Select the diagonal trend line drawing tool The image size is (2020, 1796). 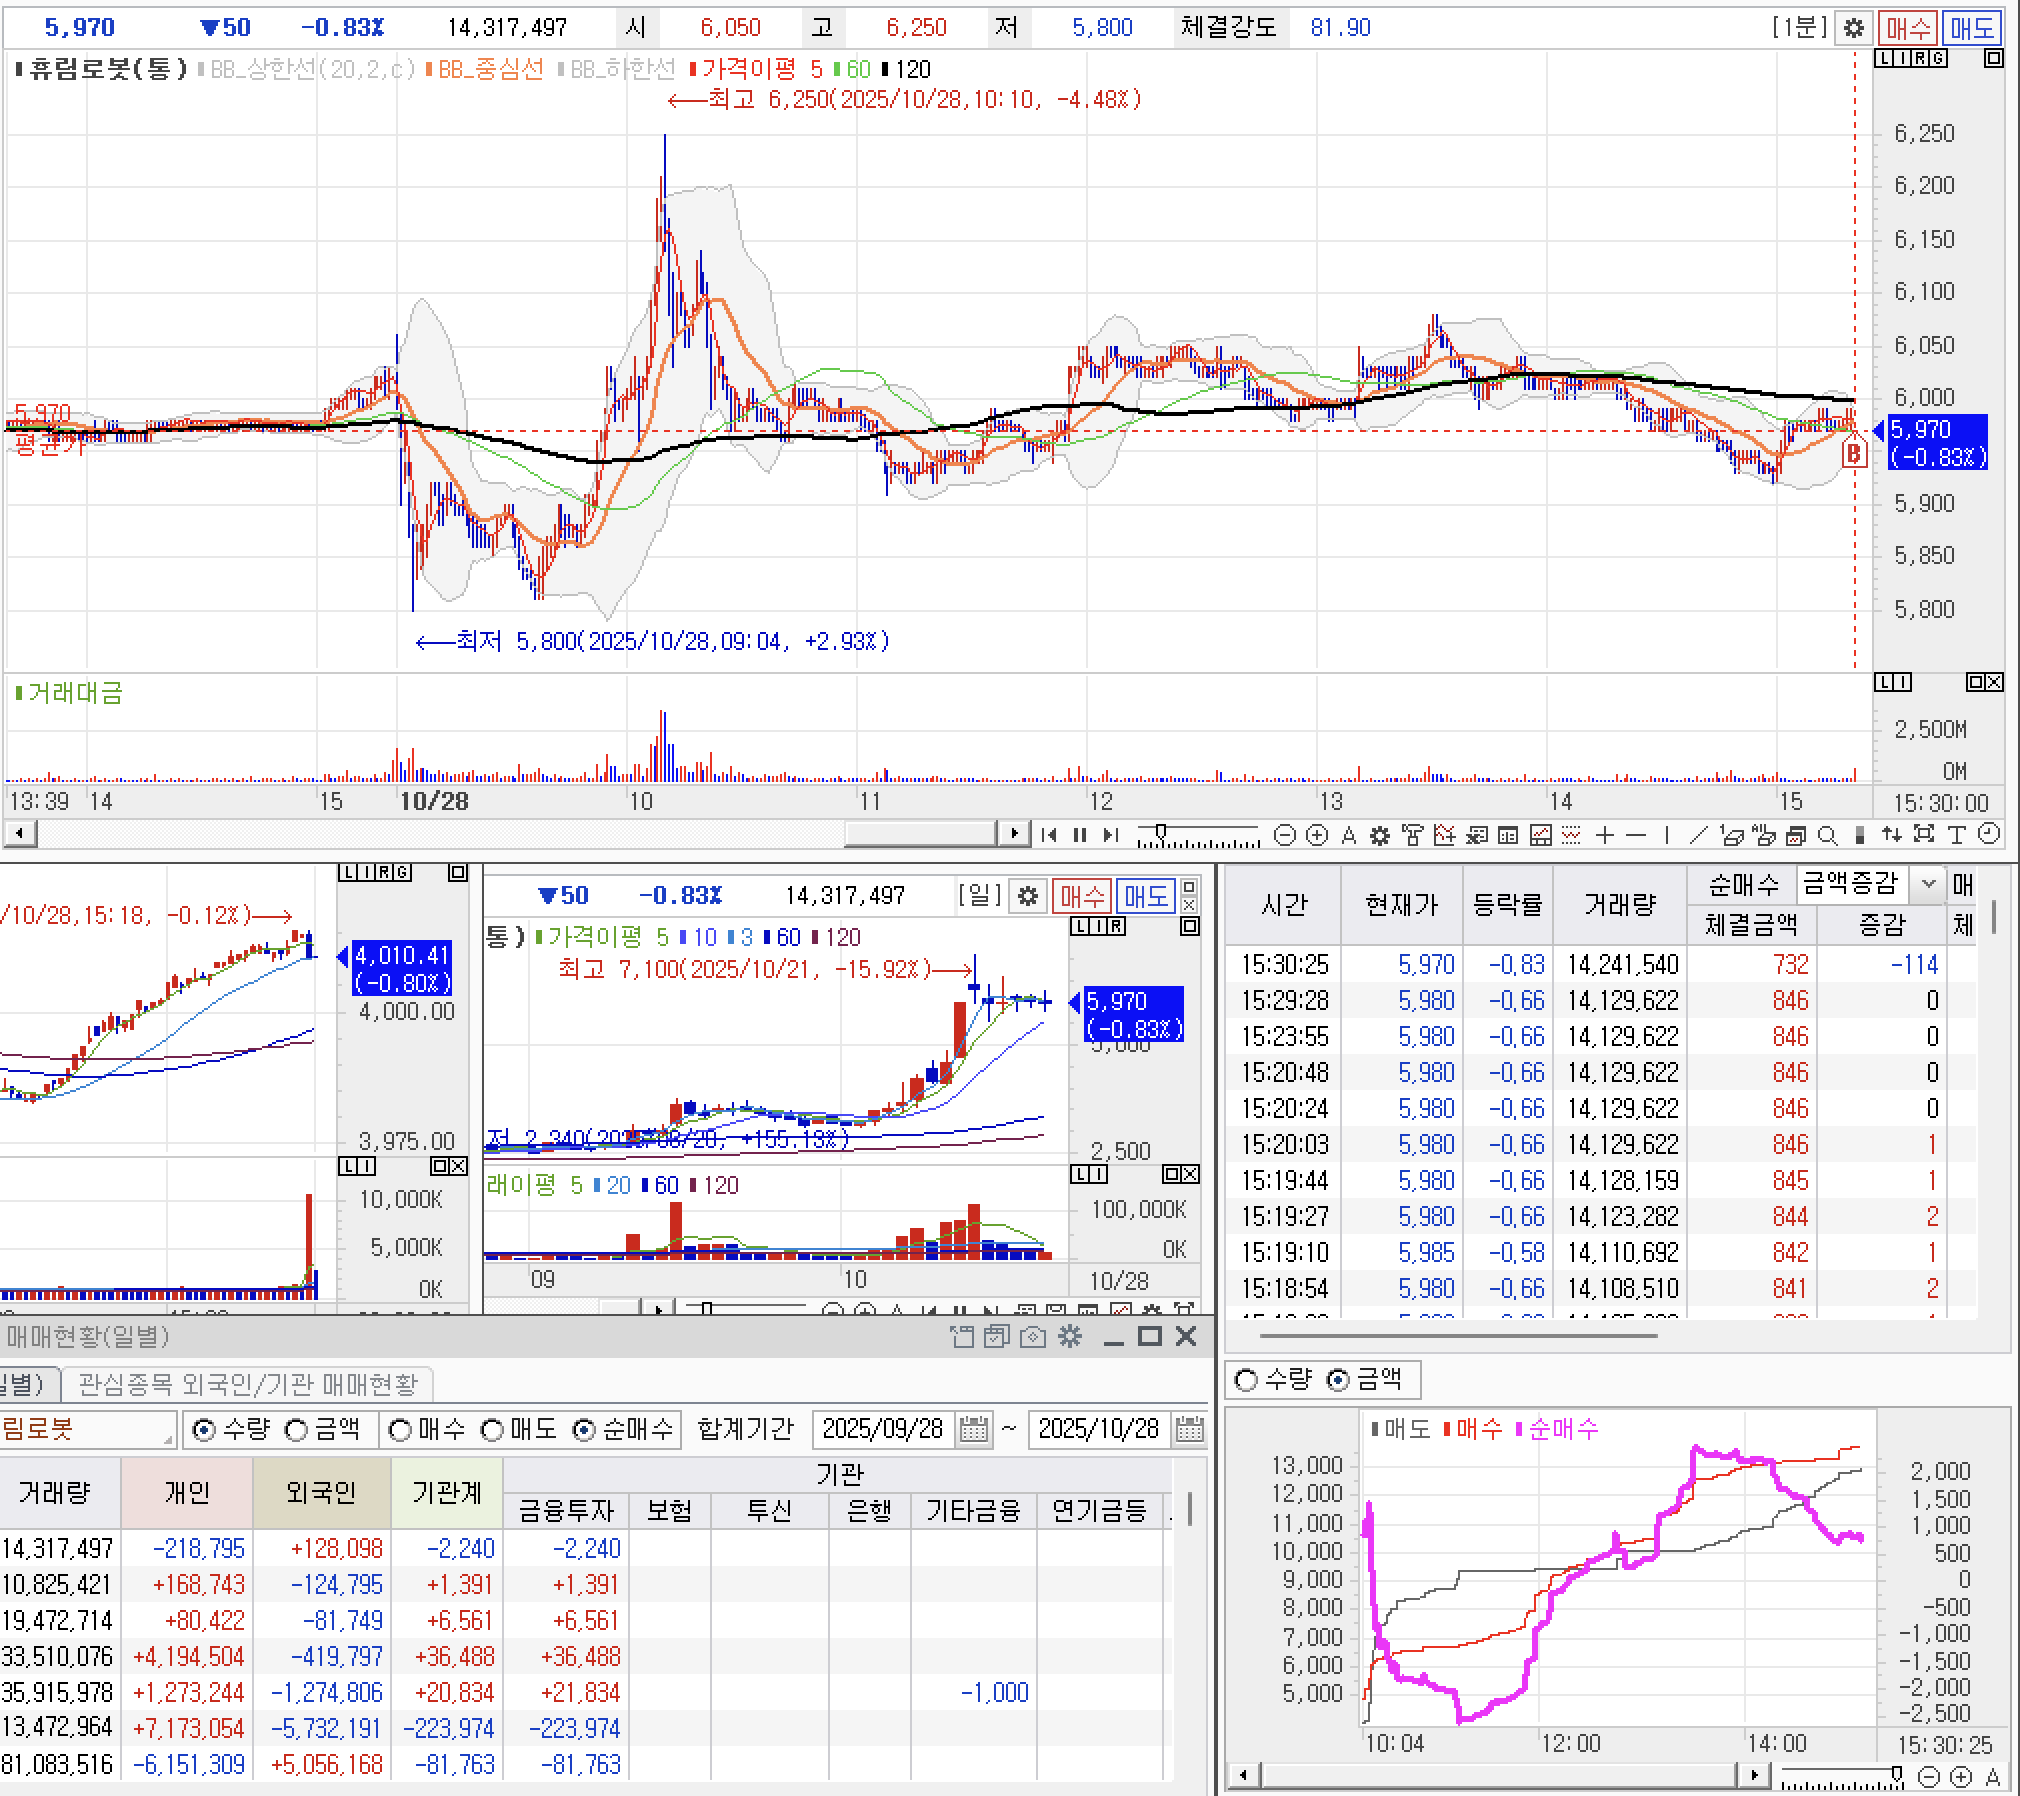1699,835
